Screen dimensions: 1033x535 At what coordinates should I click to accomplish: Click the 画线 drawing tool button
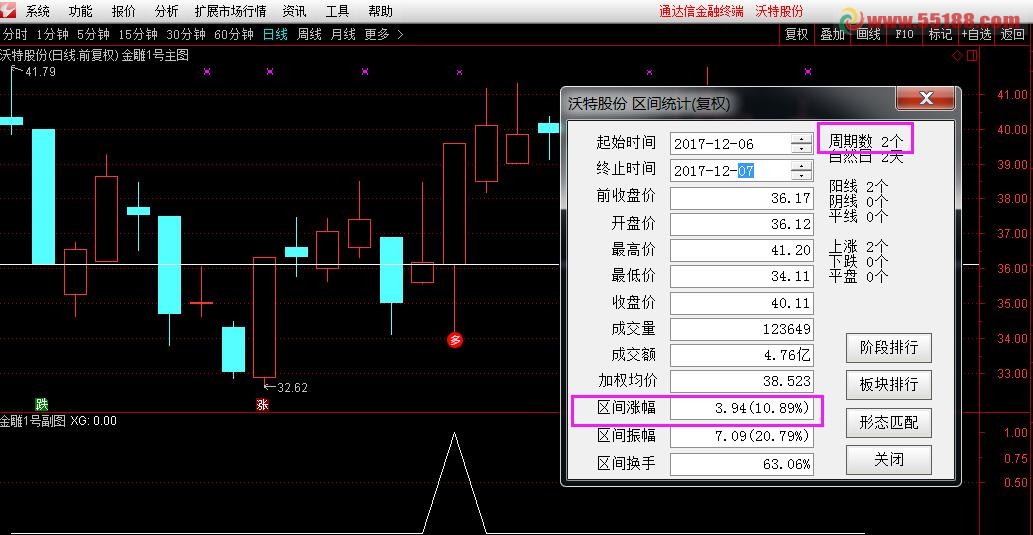tap(868, 34)
